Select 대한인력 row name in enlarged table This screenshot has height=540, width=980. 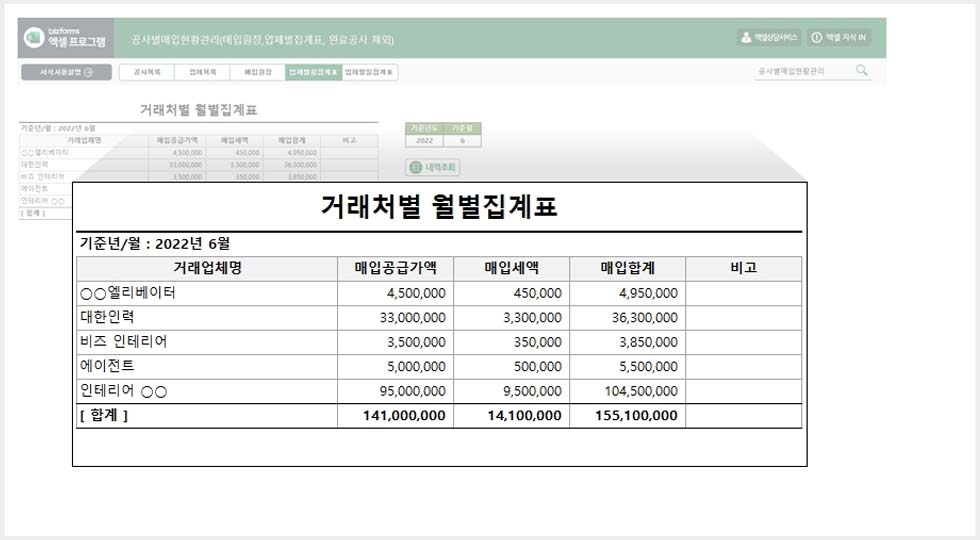pyautogui.click(x=108, y=318)
